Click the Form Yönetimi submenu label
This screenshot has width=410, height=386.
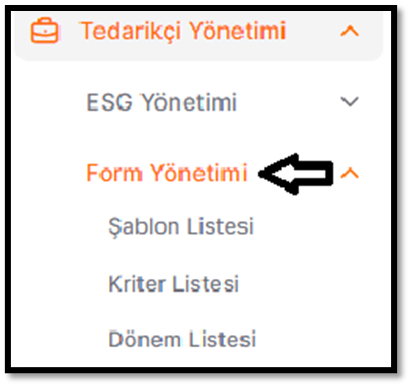tap(167, 173)
